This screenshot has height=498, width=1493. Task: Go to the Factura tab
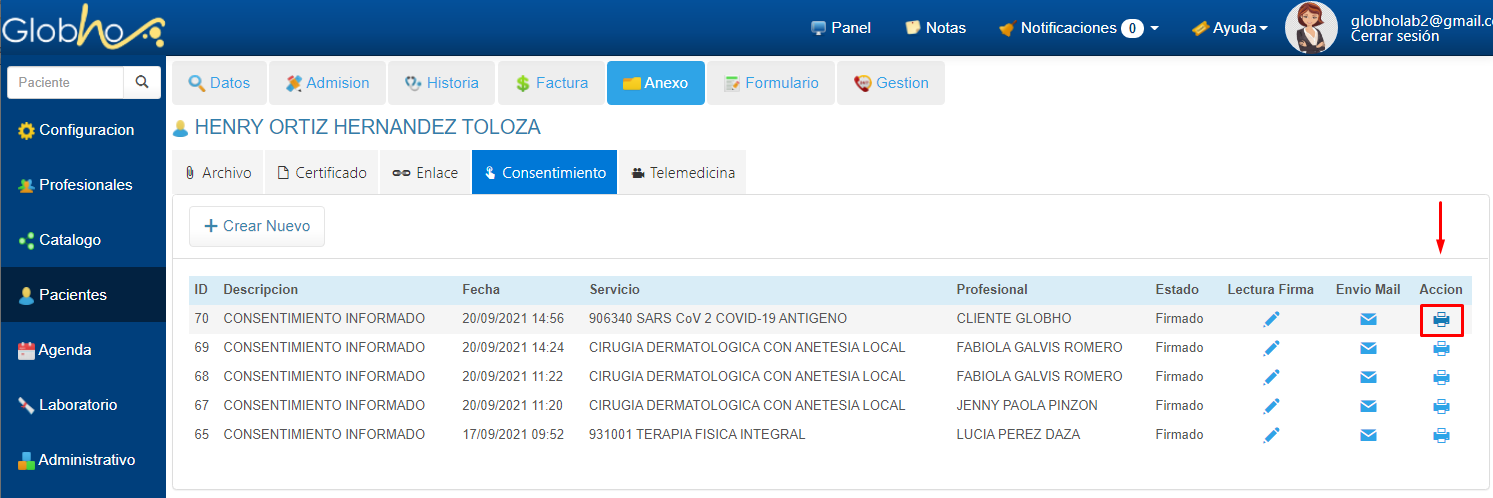point(551,83)
